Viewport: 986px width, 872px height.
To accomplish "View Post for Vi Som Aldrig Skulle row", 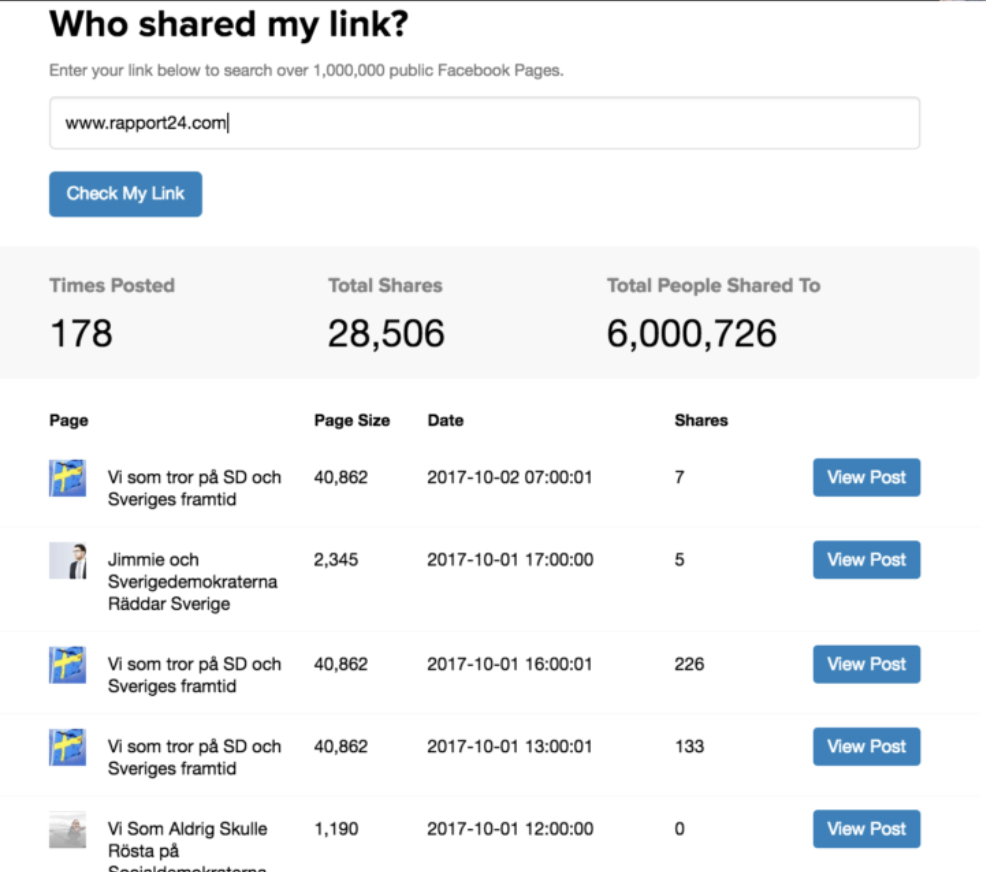I will point(867,829).
